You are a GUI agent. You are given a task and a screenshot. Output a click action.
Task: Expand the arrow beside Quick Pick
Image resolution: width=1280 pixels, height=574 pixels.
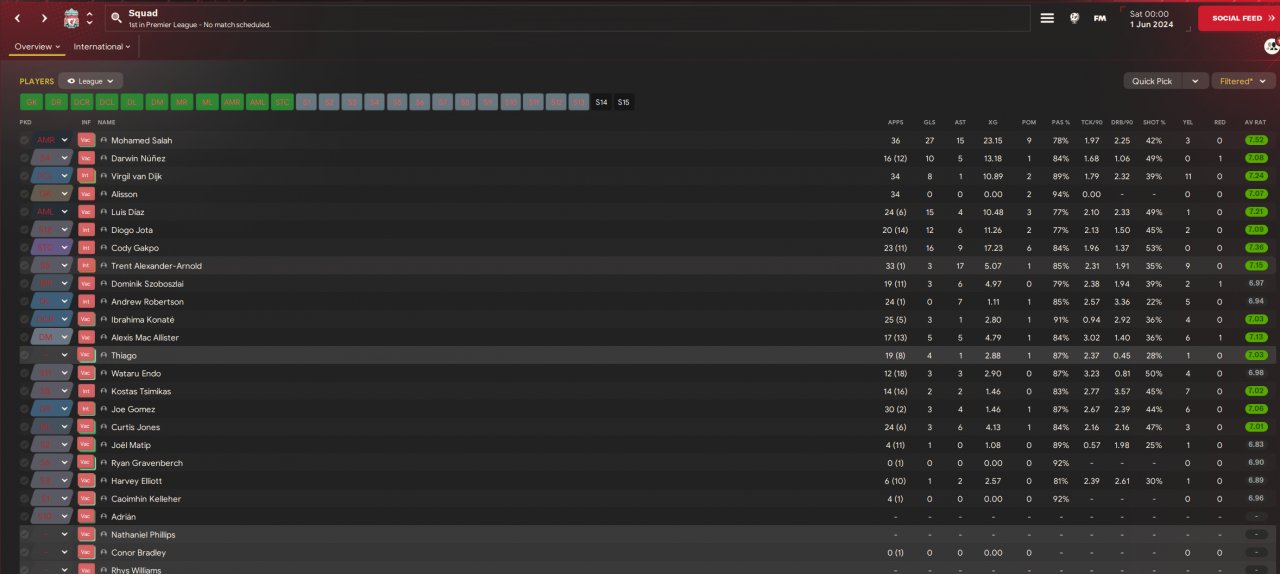1197,81
